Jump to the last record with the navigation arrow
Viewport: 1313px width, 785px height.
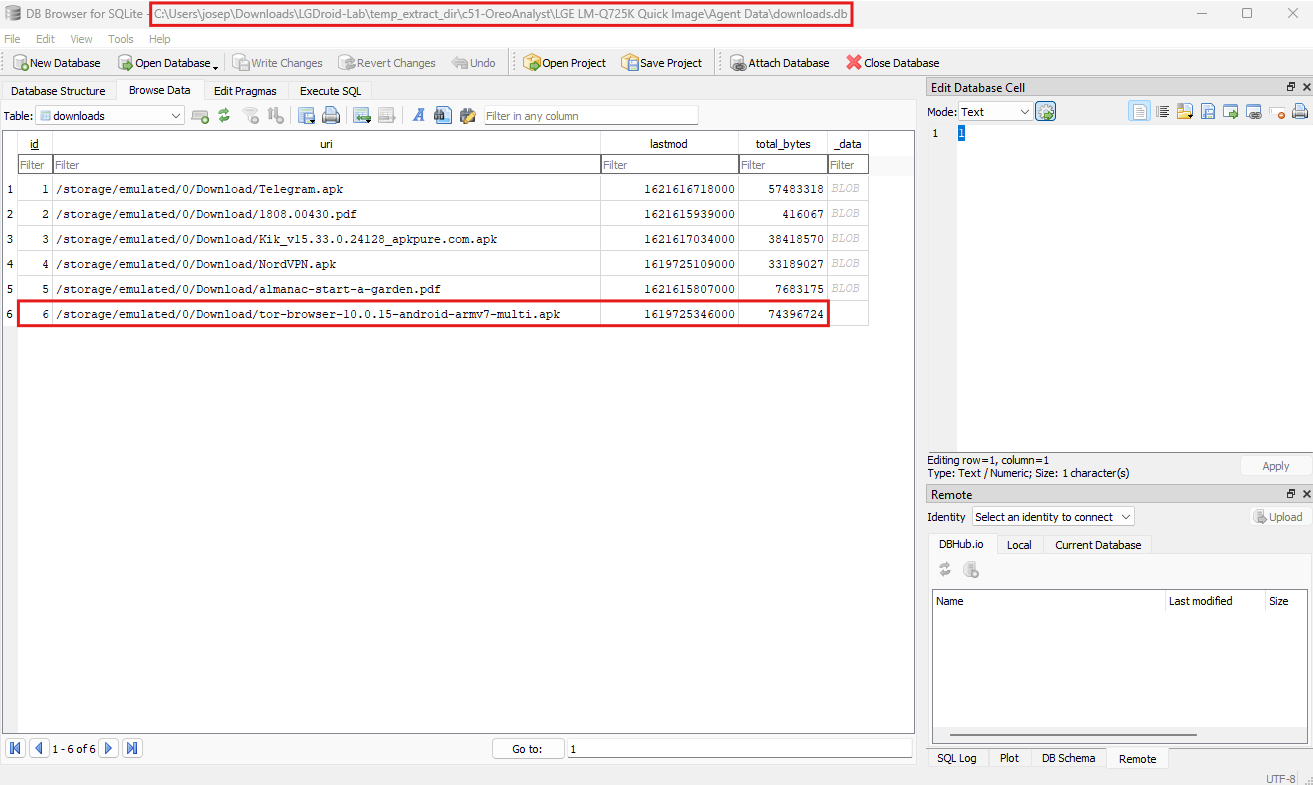[x=132, y=748]
